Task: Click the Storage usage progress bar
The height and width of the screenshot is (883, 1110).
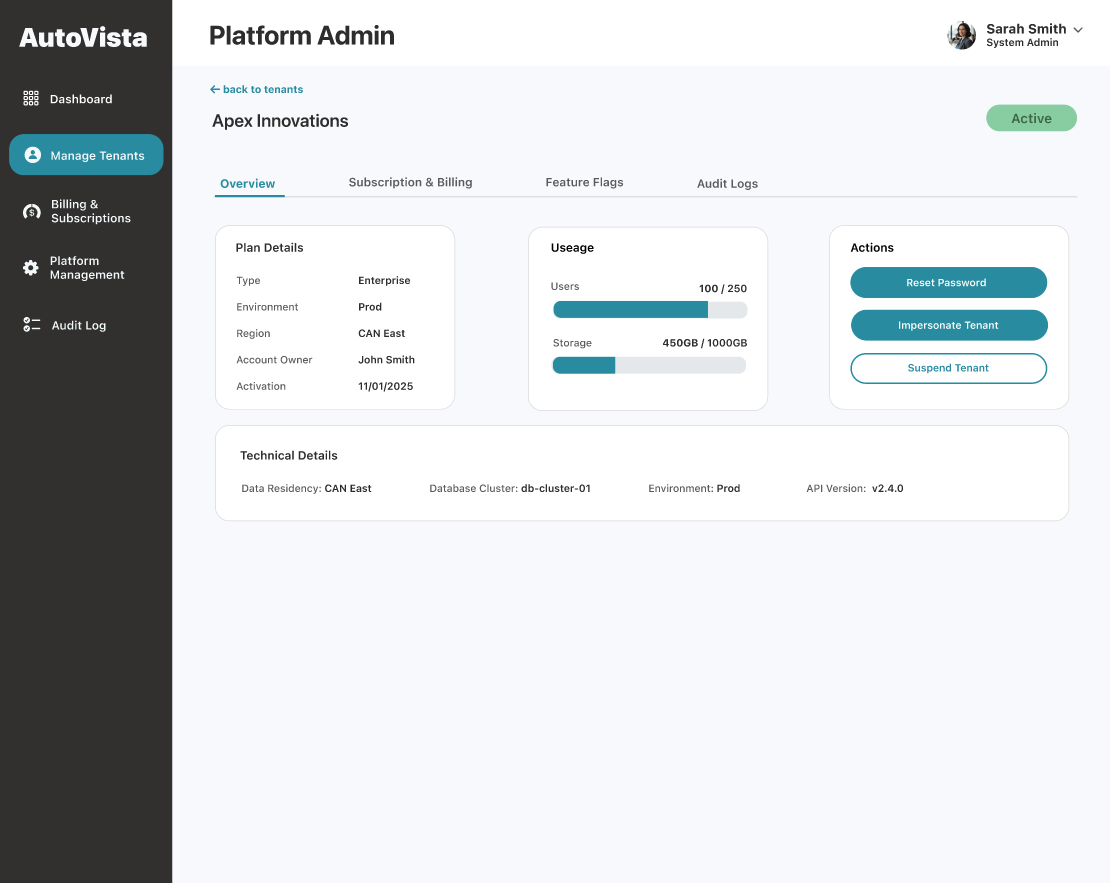Action: pos(649,365)
